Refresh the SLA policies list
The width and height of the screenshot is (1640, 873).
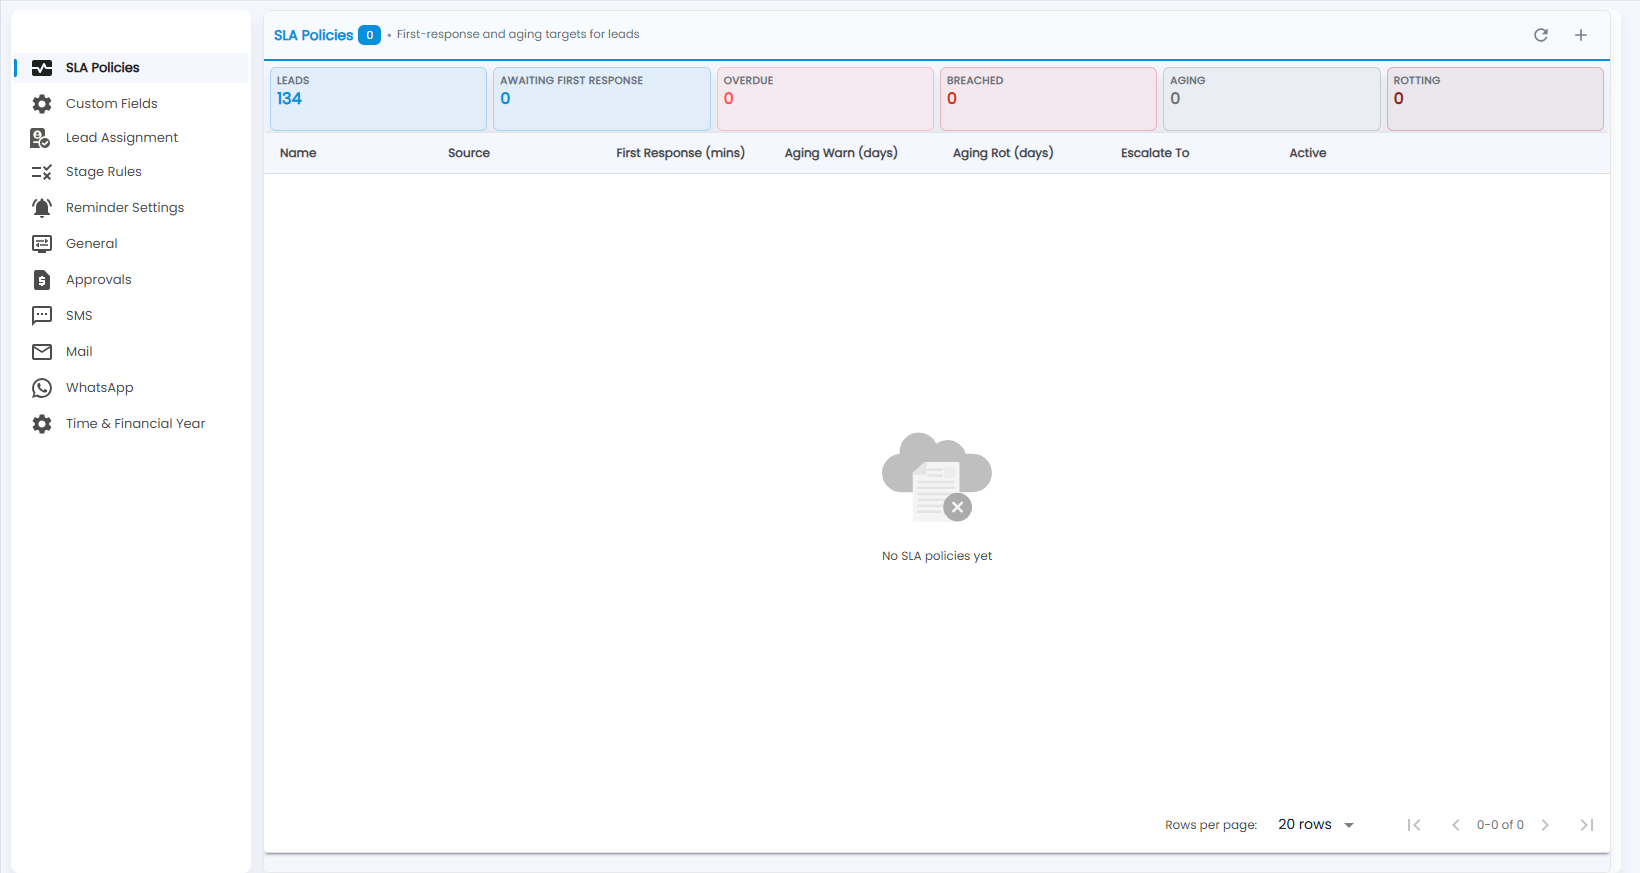pos(1541,35)
